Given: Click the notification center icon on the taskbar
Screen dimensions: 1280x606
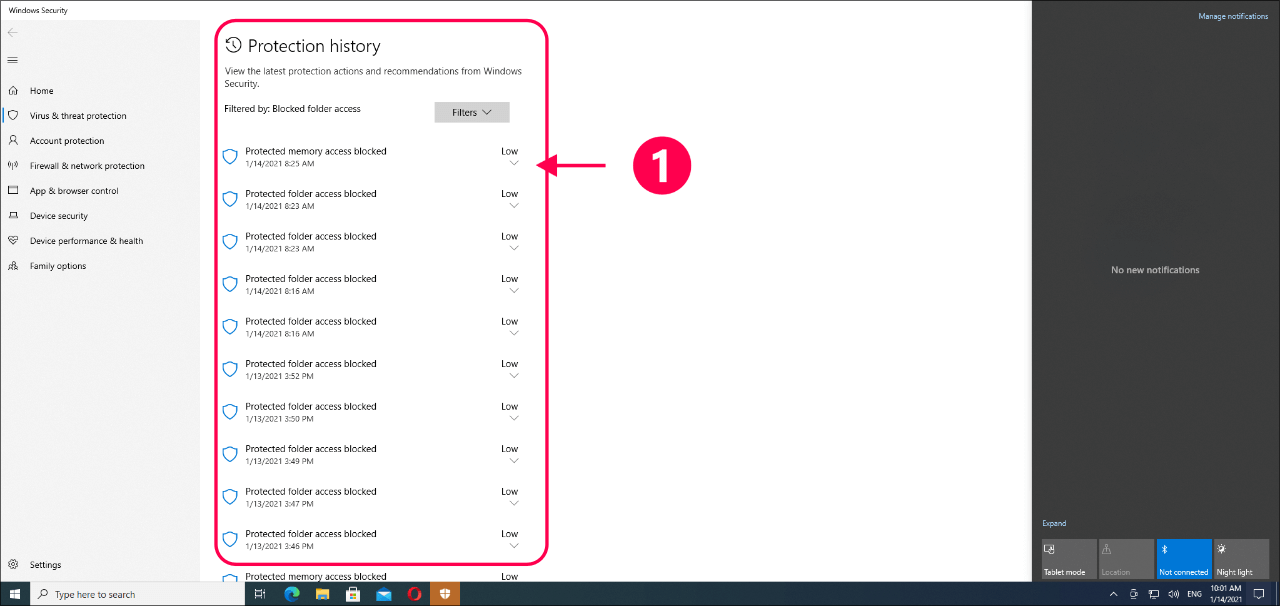Looking at the screenshot, I should [1260, 594].
